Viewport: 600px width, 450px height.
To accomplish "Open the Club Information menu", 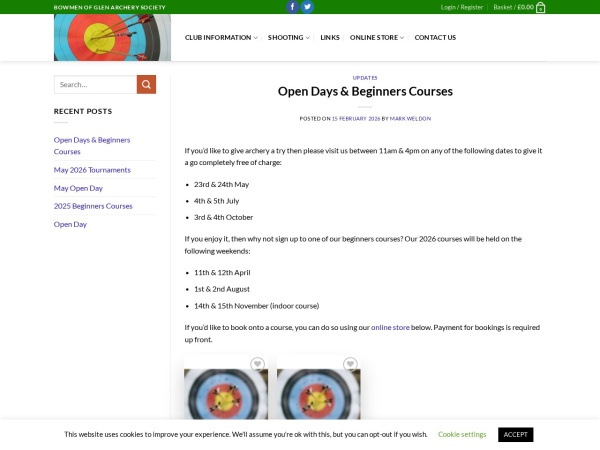I will pos(218,38).
